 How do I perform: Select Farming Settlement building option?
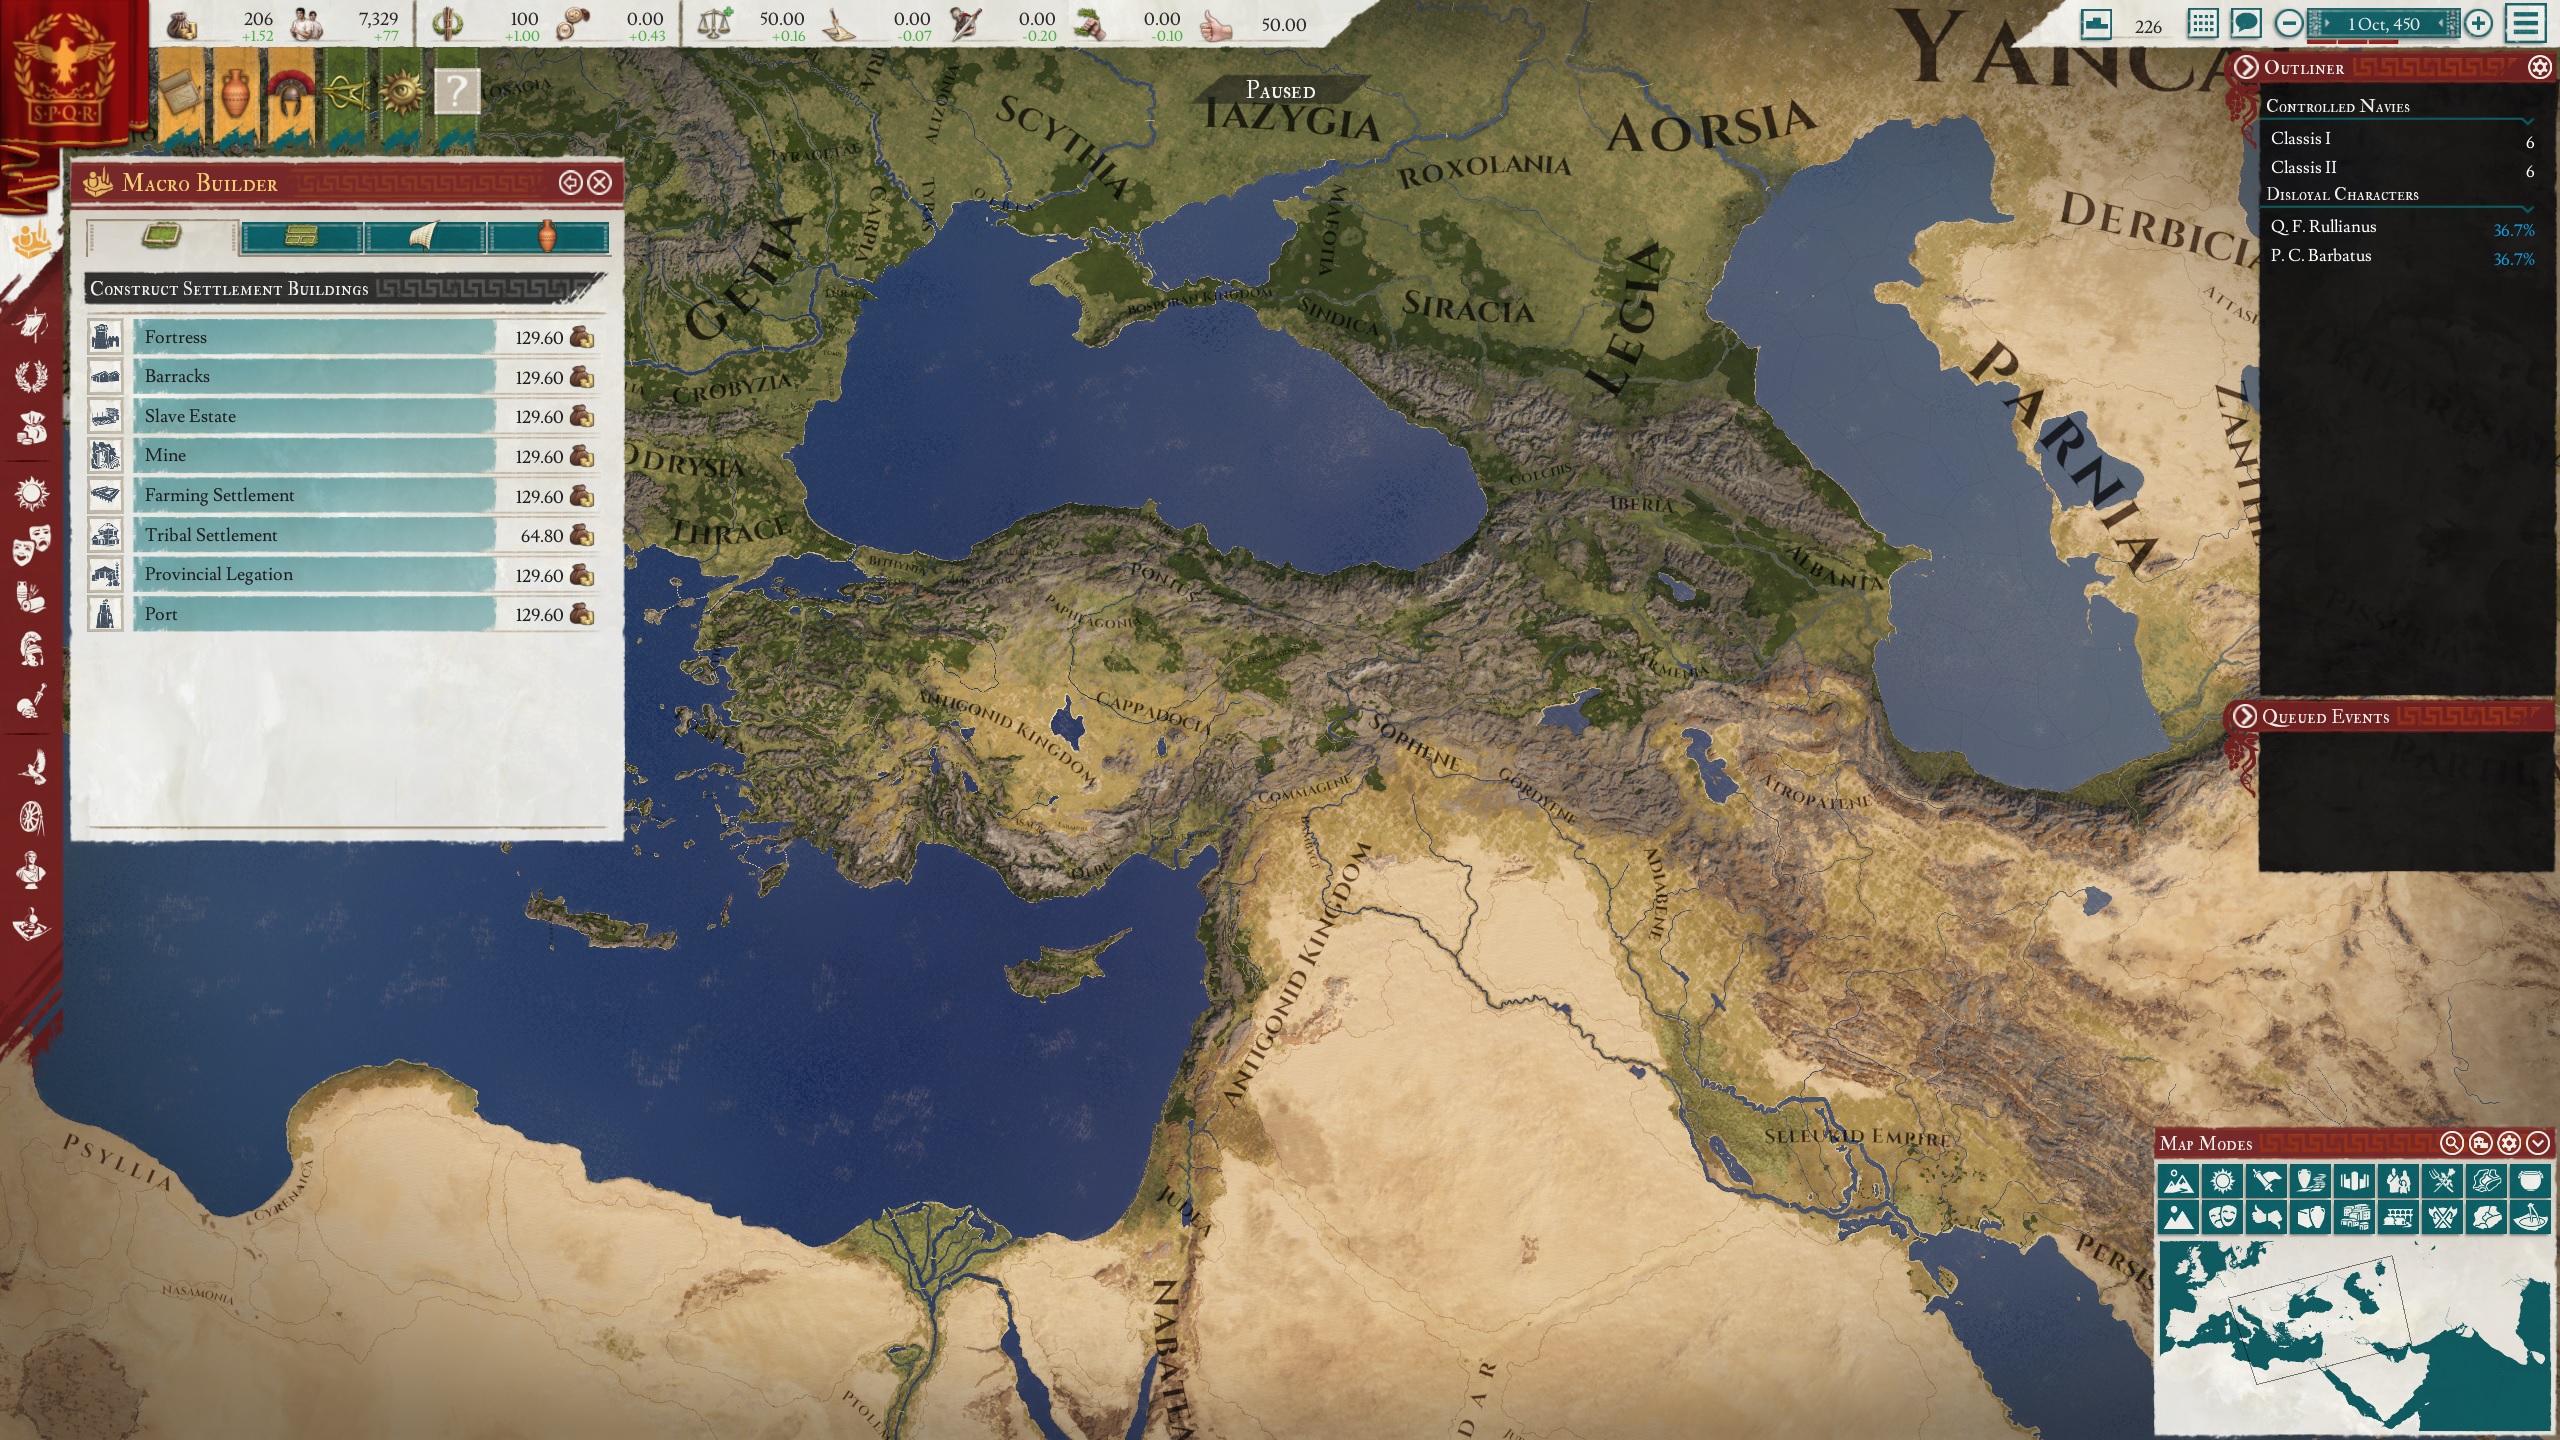coord(343,495)
